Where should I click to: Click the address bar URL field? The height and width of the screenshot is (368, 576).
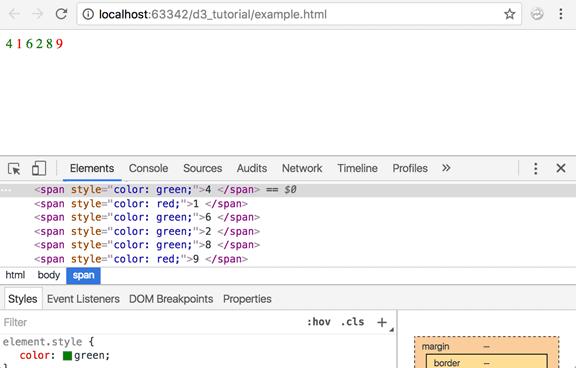click(299, 14)
